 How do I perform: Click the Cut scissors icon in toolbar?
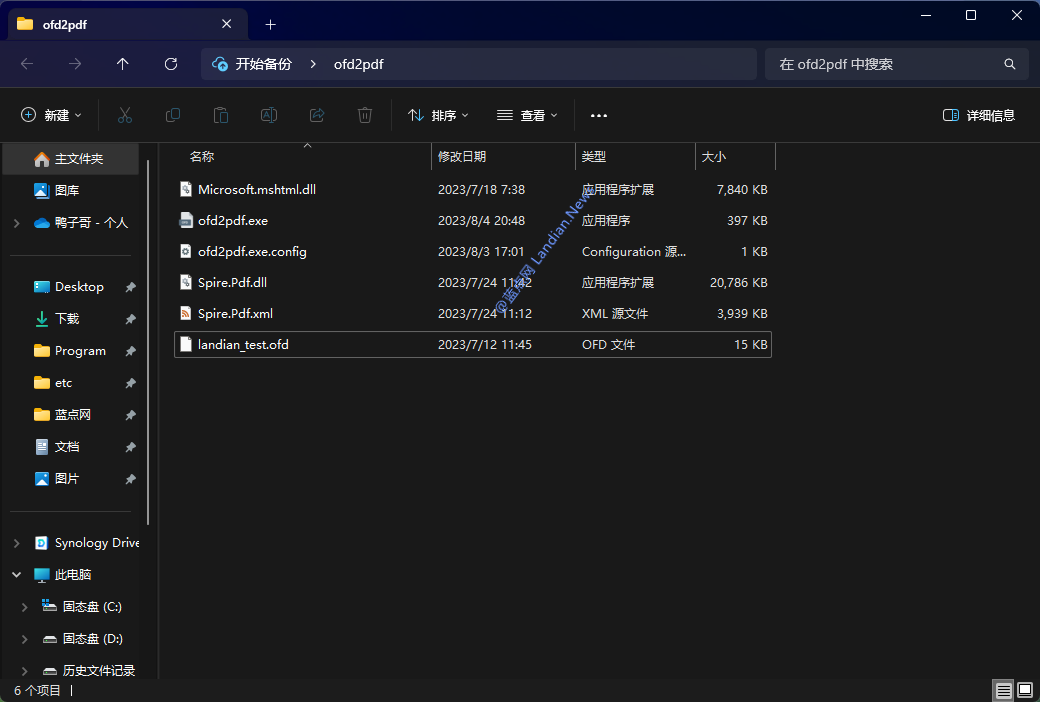[125, 115]
